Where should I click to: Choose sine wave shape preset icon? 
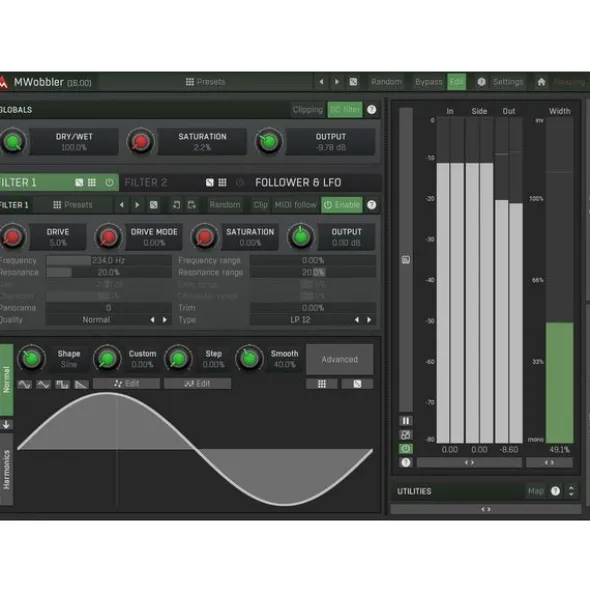[25, 384]
